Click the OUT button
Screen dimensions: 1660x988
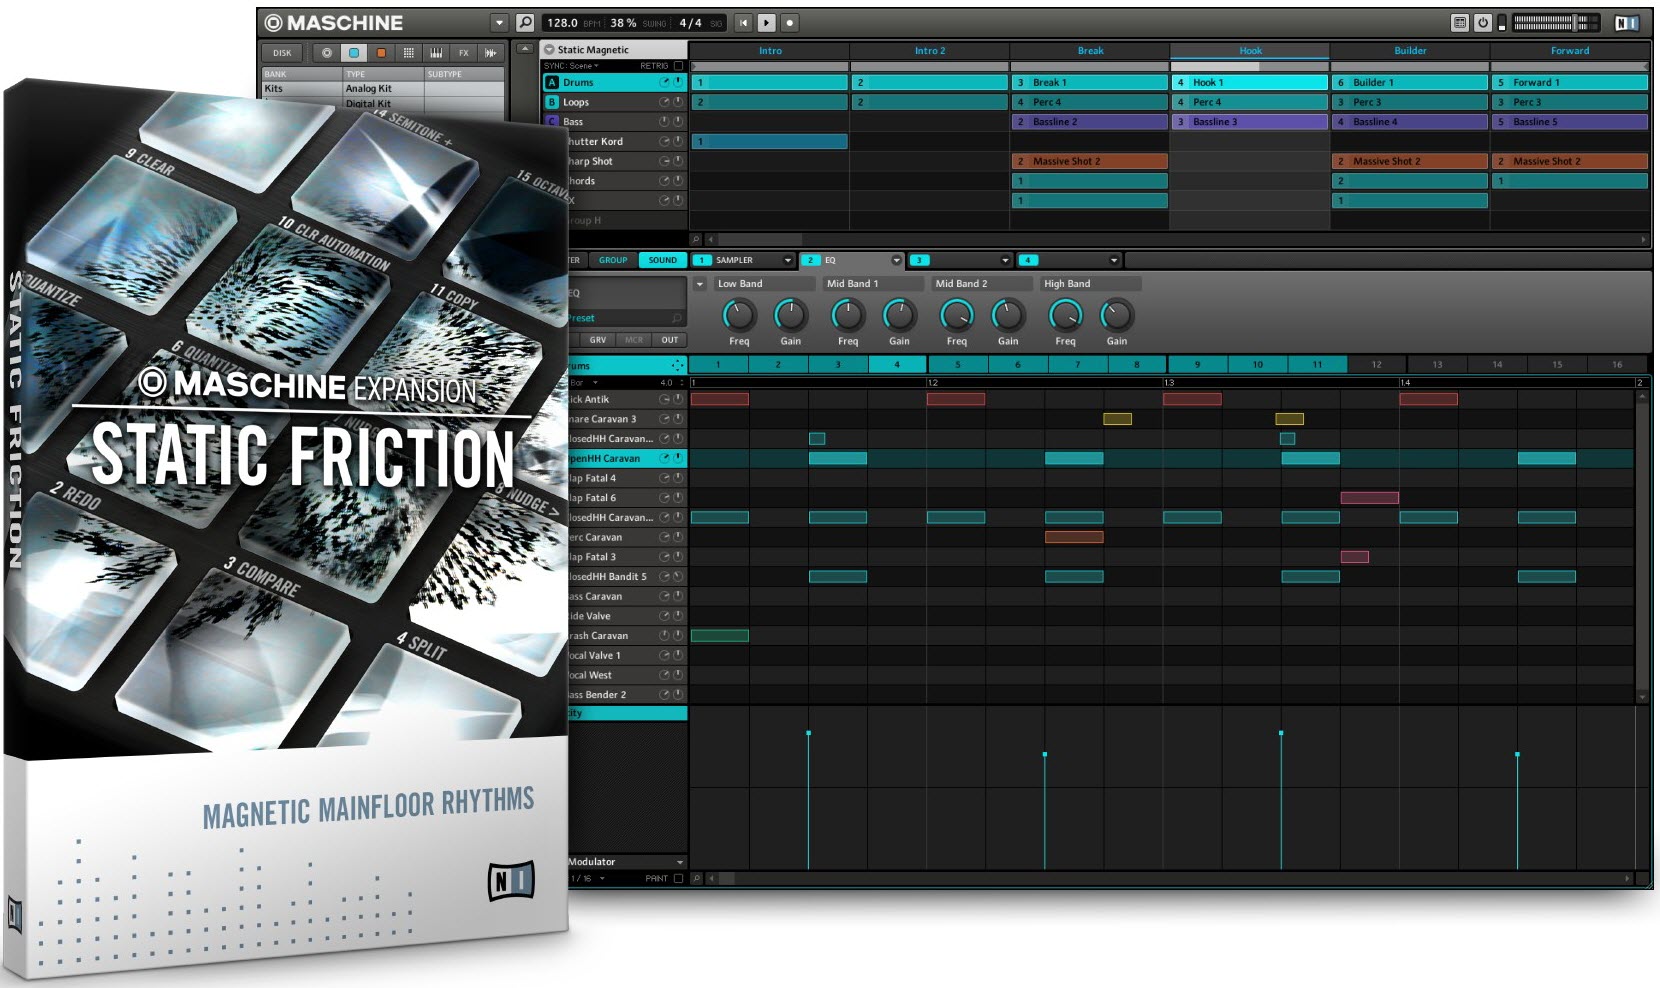click(x=670, y=340)
